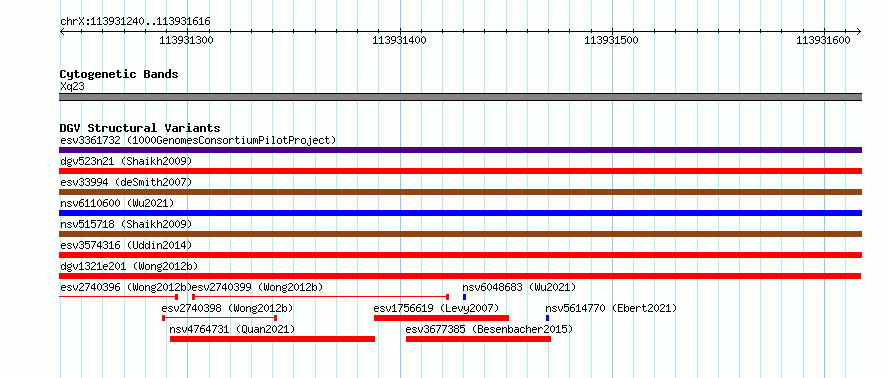Viewport: 890px width, 378px height.
Task: Click the Xq23 band label
Action: pyautogui.click(x=73, y=87)
